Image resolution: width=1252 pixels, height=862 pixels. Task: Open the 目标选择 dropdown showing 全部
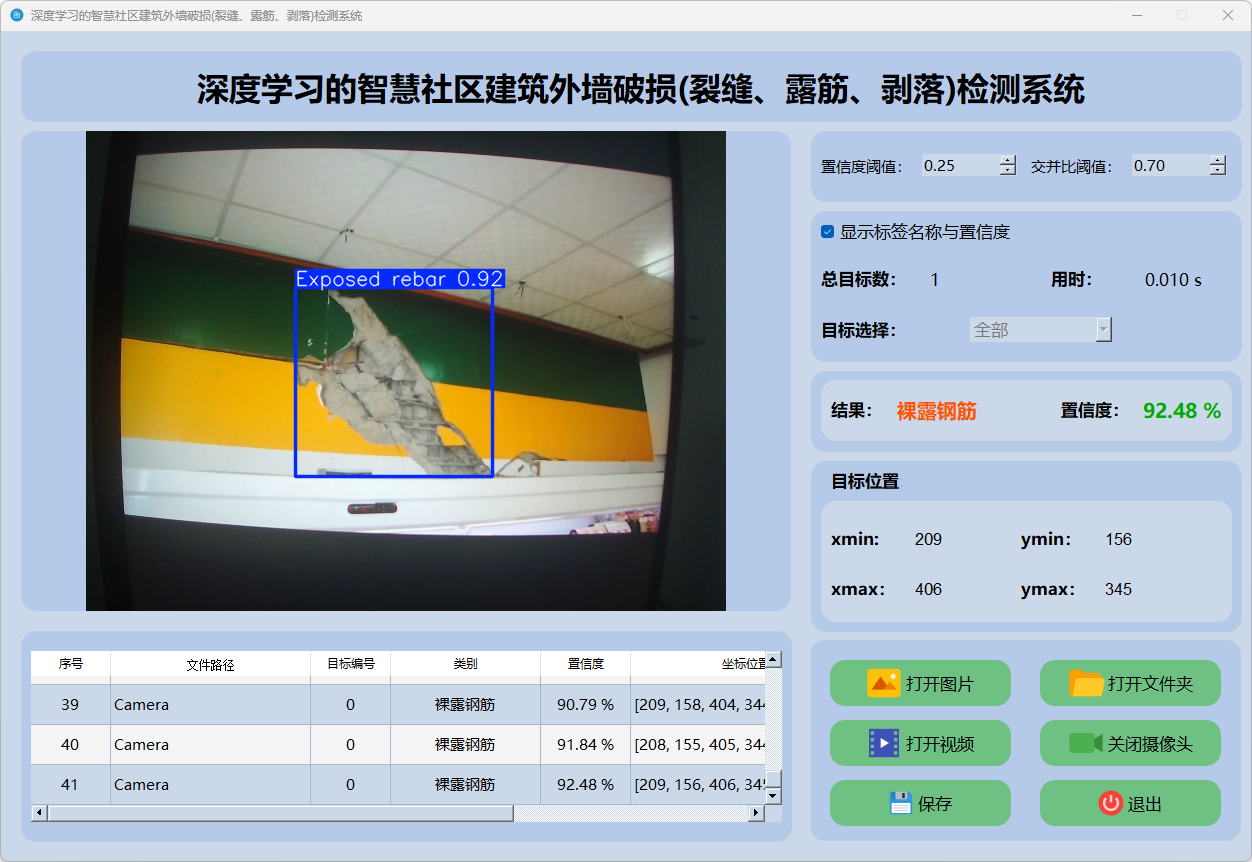(1041, 329)
